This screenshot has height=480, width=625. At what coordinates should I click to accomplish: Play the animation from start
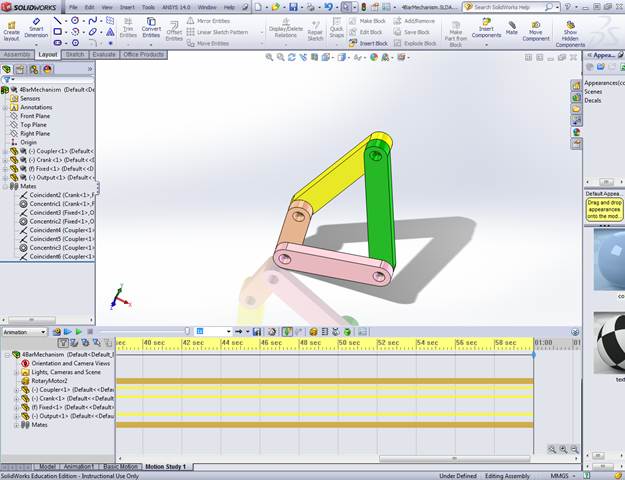67,332
